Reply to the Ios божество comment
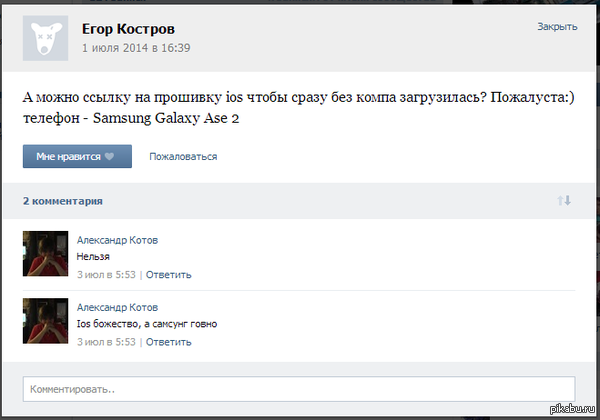The image size is (600, 420). coord(168,342)
